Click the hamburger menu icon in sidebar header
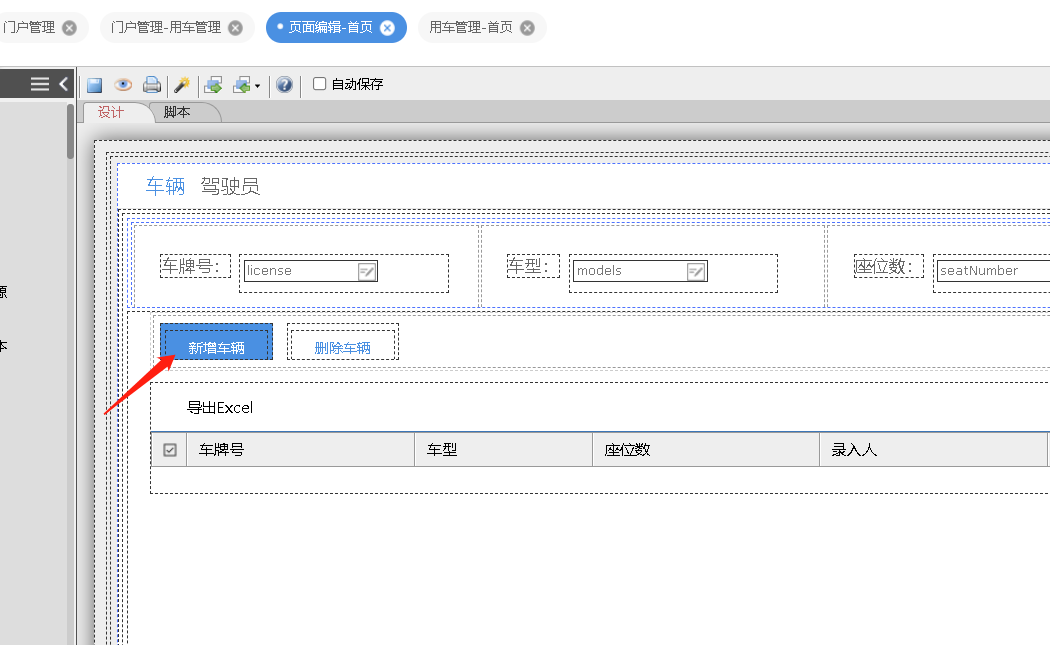 point(40,84)
